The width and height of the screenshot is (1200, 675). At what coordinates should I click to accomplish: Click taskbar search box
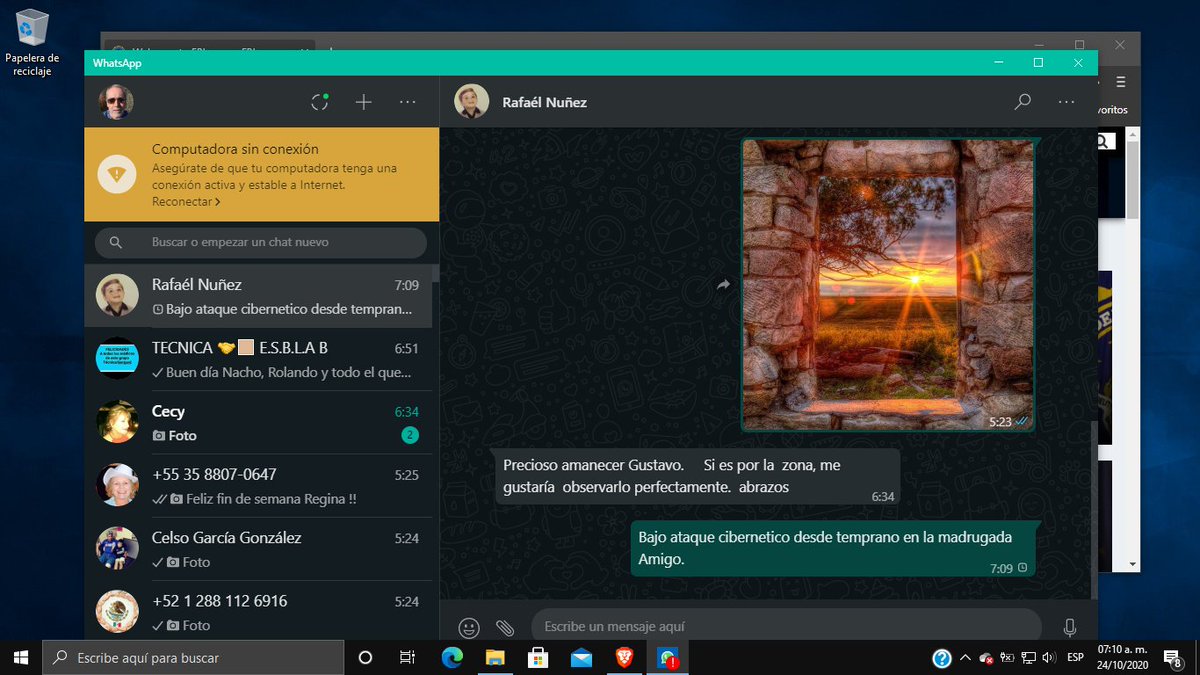click(x=192, y=657)
